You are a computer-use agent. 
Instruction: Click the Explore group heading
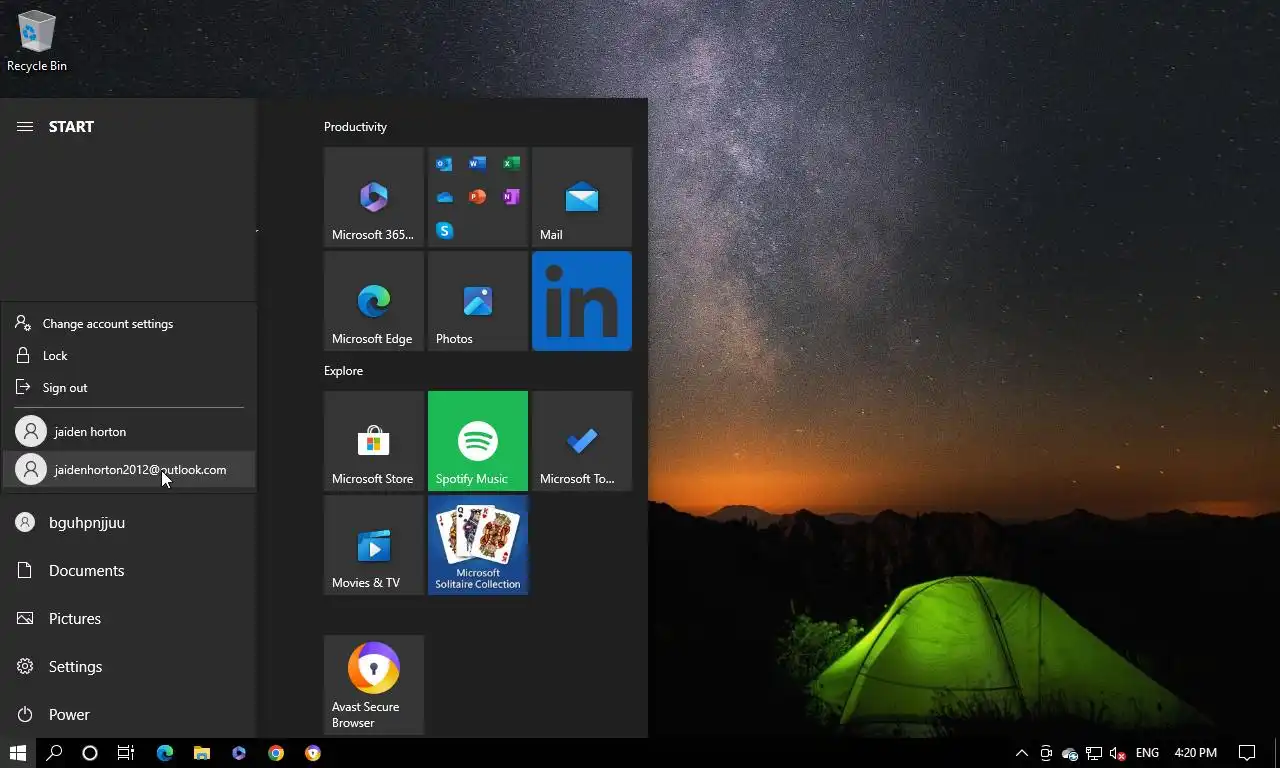click(343, 371)
